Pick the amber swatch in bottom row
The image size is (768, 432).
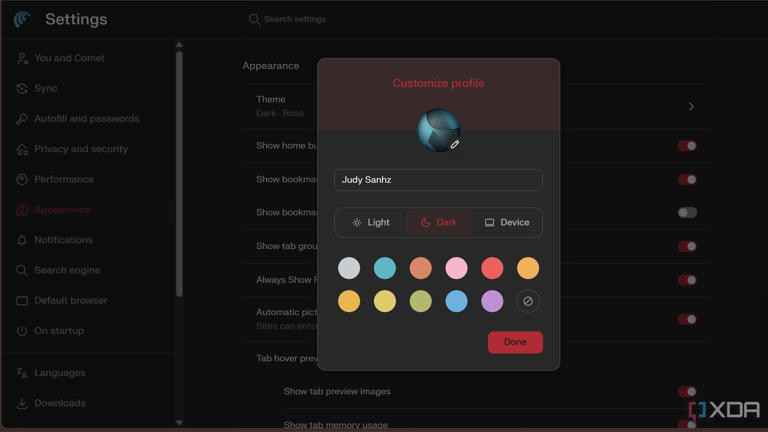[x=349, y=301]
